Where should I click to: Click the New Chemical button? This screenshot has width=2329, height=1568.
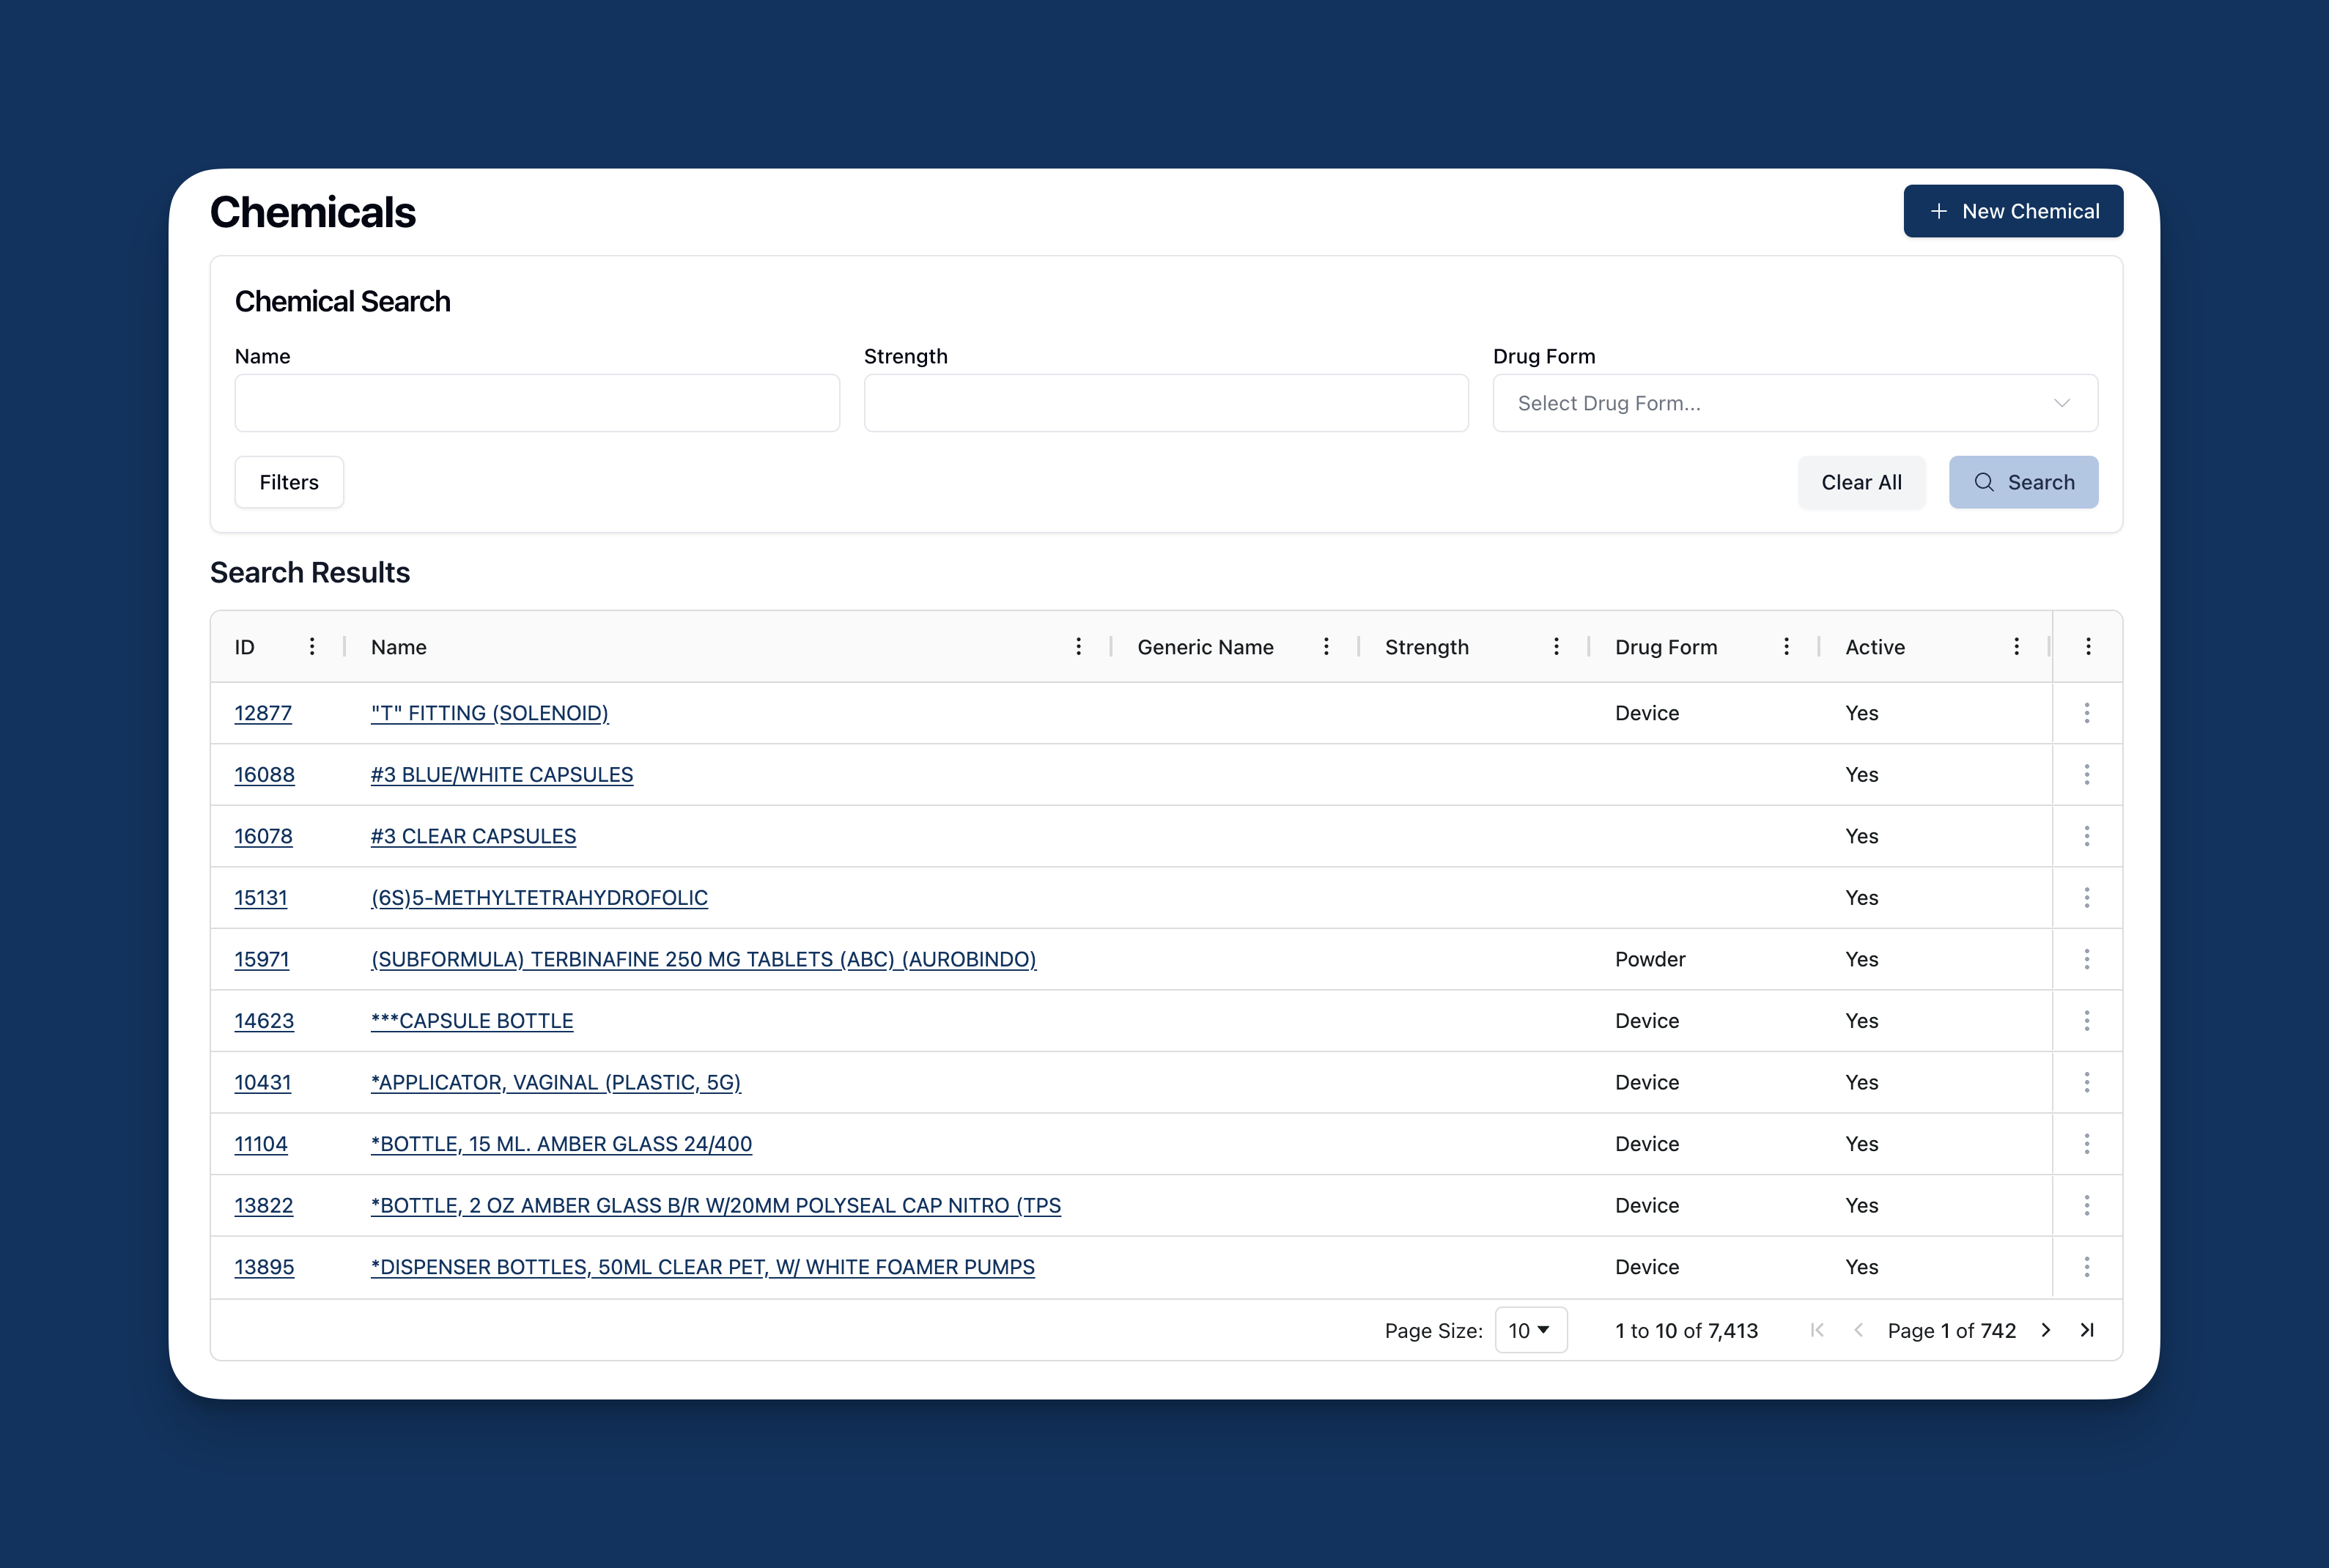[x=2012, y=211]
